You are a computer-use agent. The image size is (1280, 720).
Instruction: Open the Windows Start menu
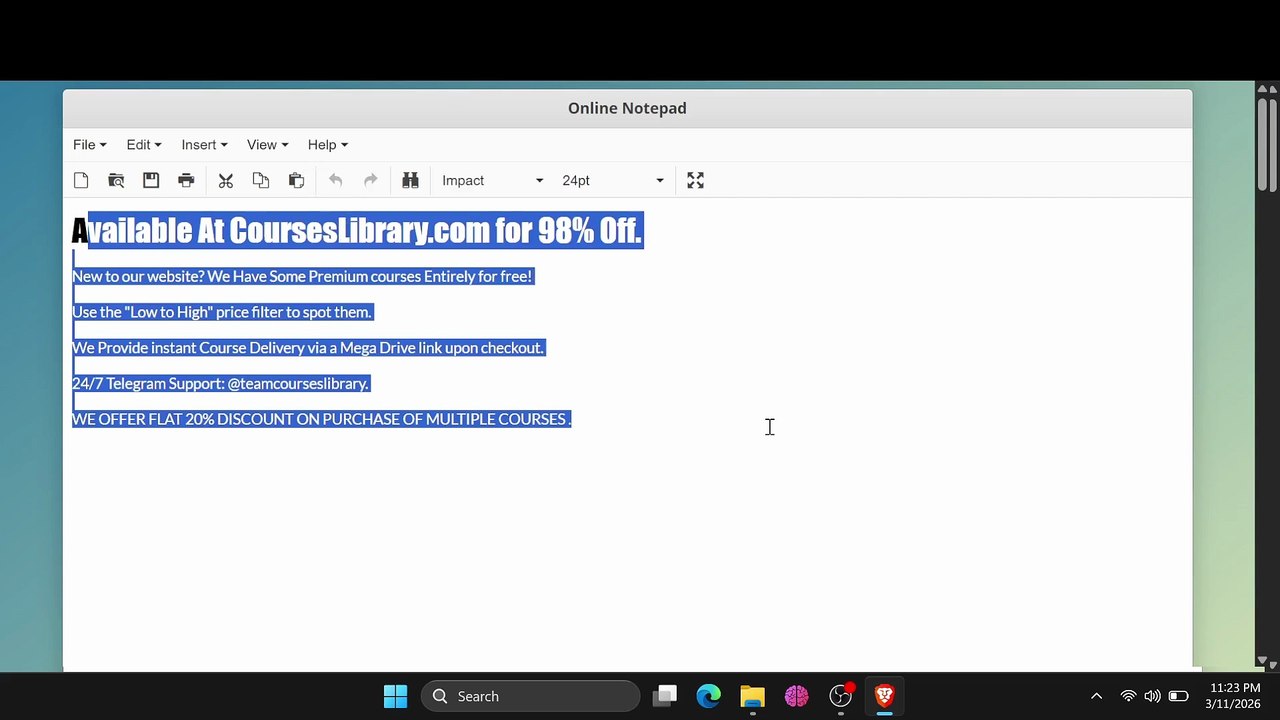click(396, 696)
